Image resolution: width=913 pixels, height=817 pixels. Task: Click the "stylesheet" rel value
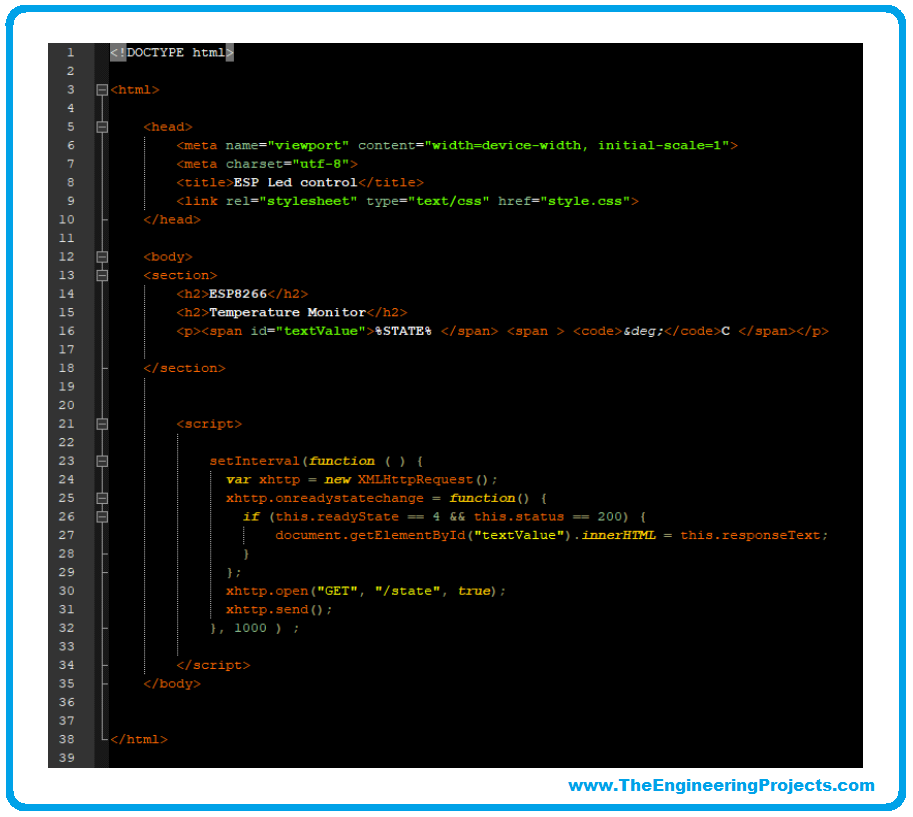click(x=308, y=201)
